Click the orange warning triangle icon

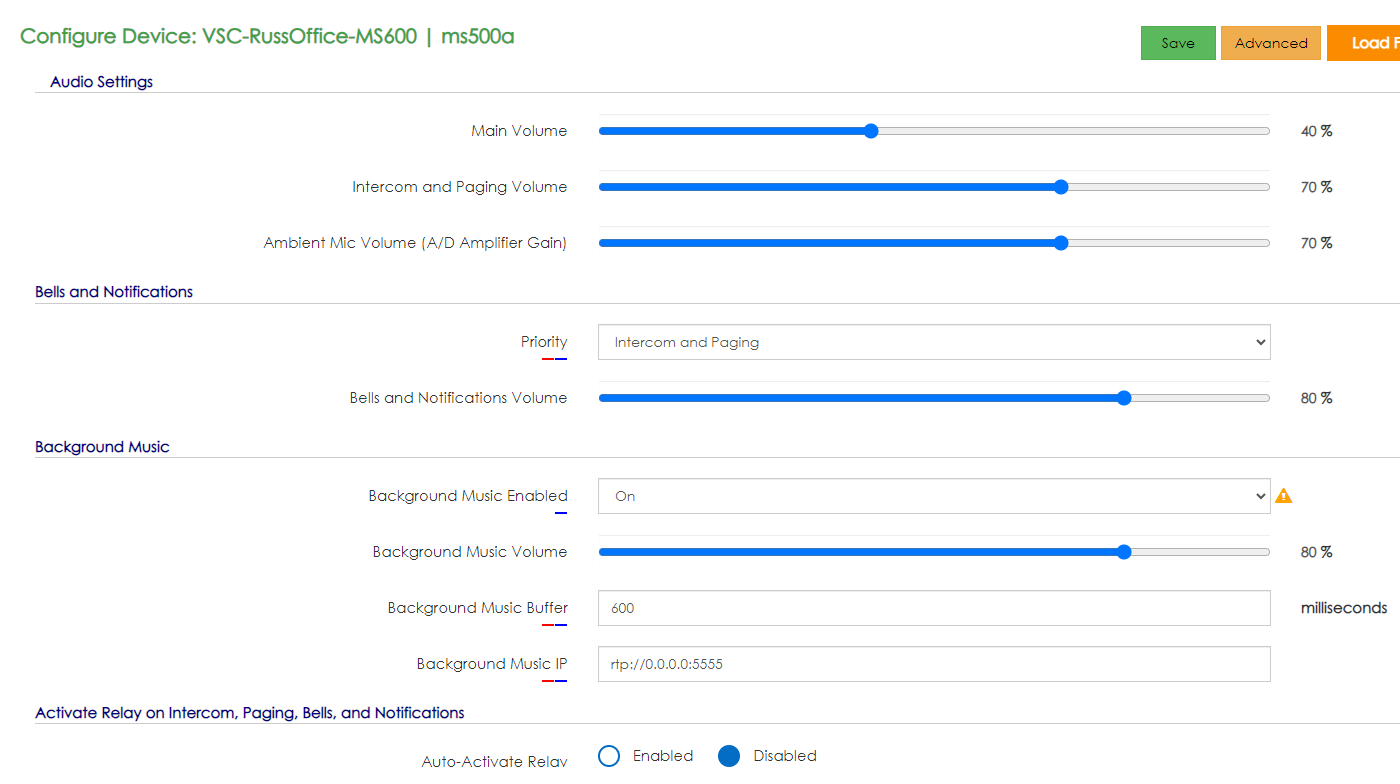1284,496
